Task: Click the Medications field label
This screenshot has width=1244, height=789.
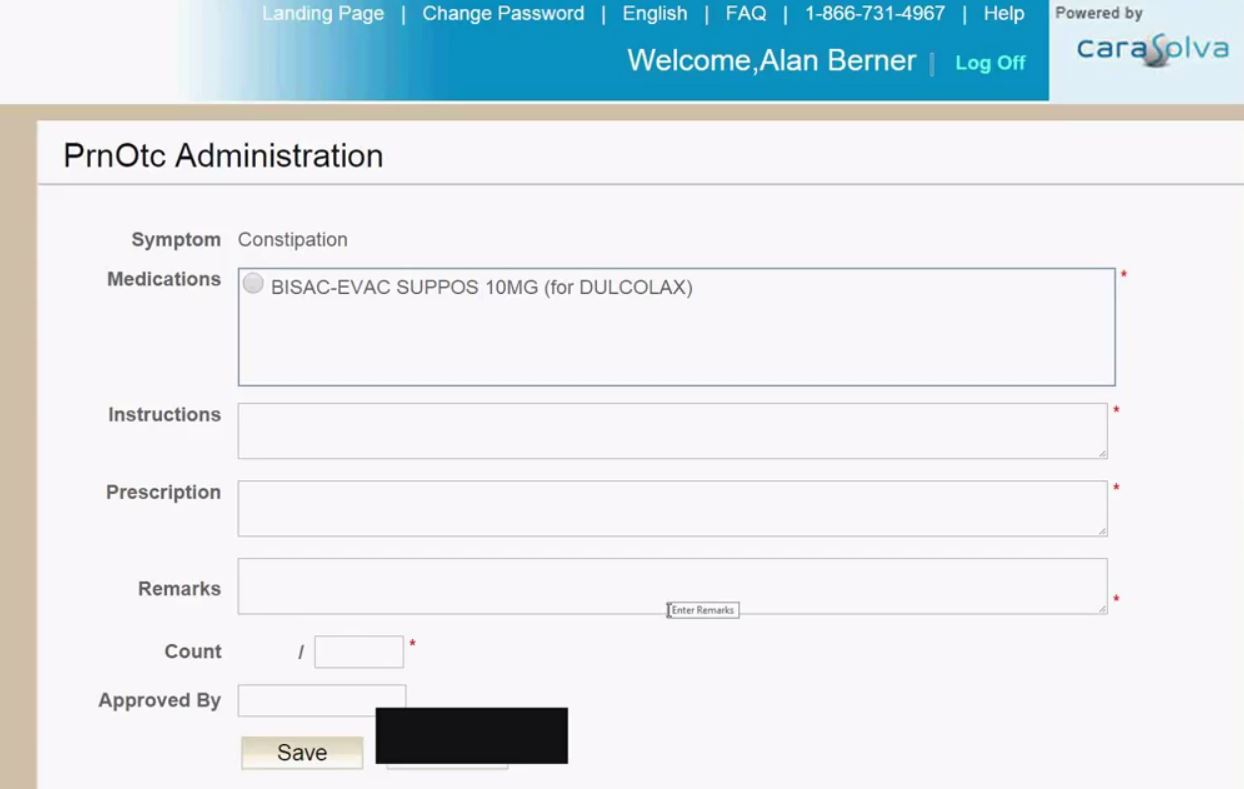Action: (164, 279)
